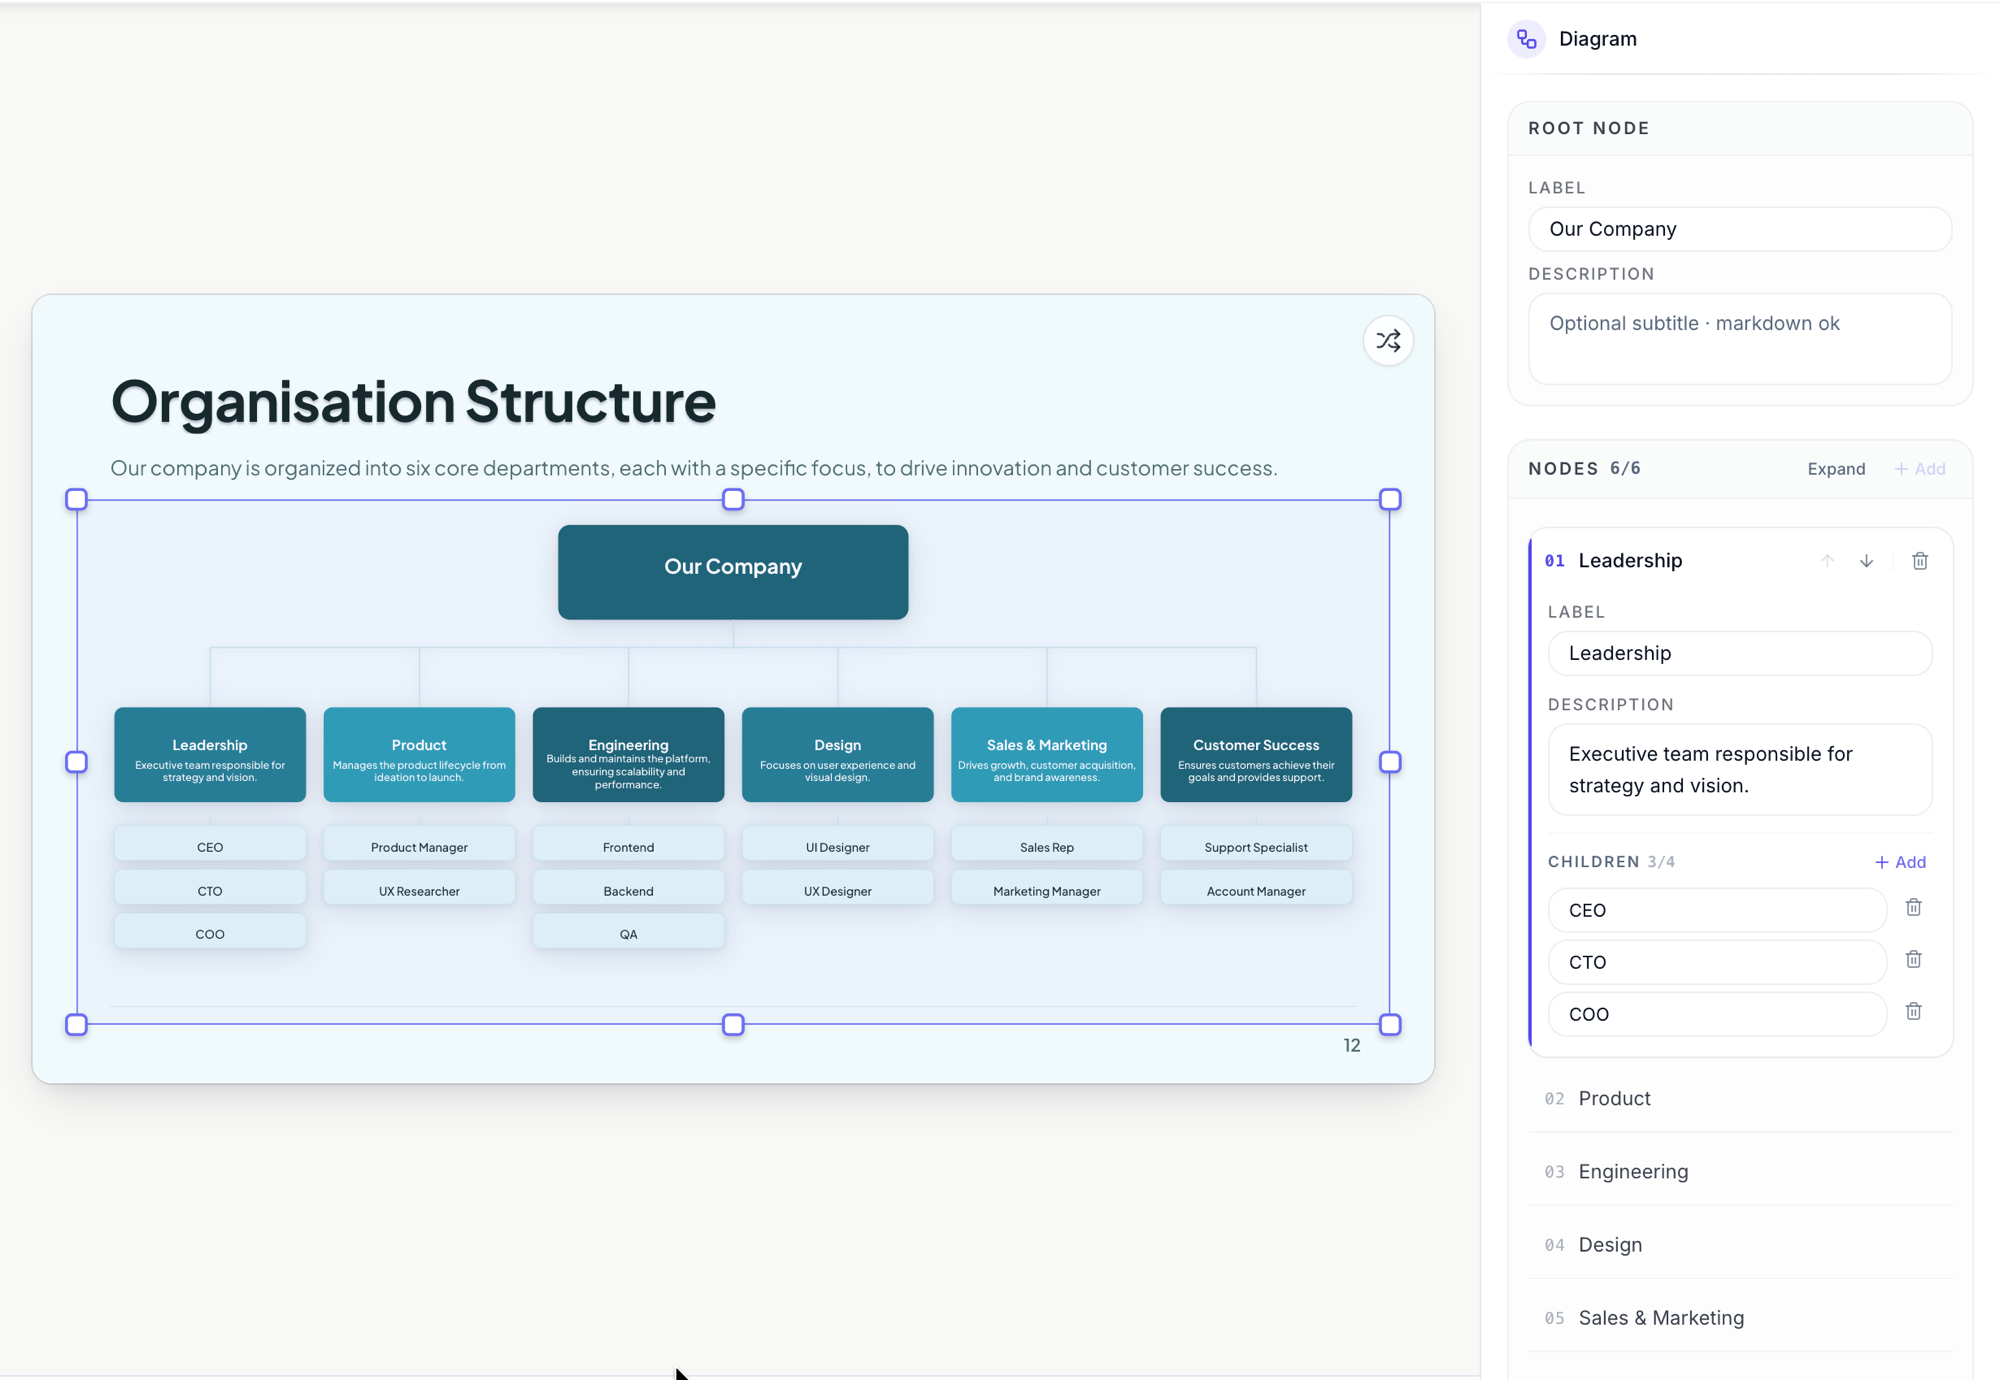Expand the Product node row
This screenshot has width=2000, height=1380.
(x=1740, y=1098)
